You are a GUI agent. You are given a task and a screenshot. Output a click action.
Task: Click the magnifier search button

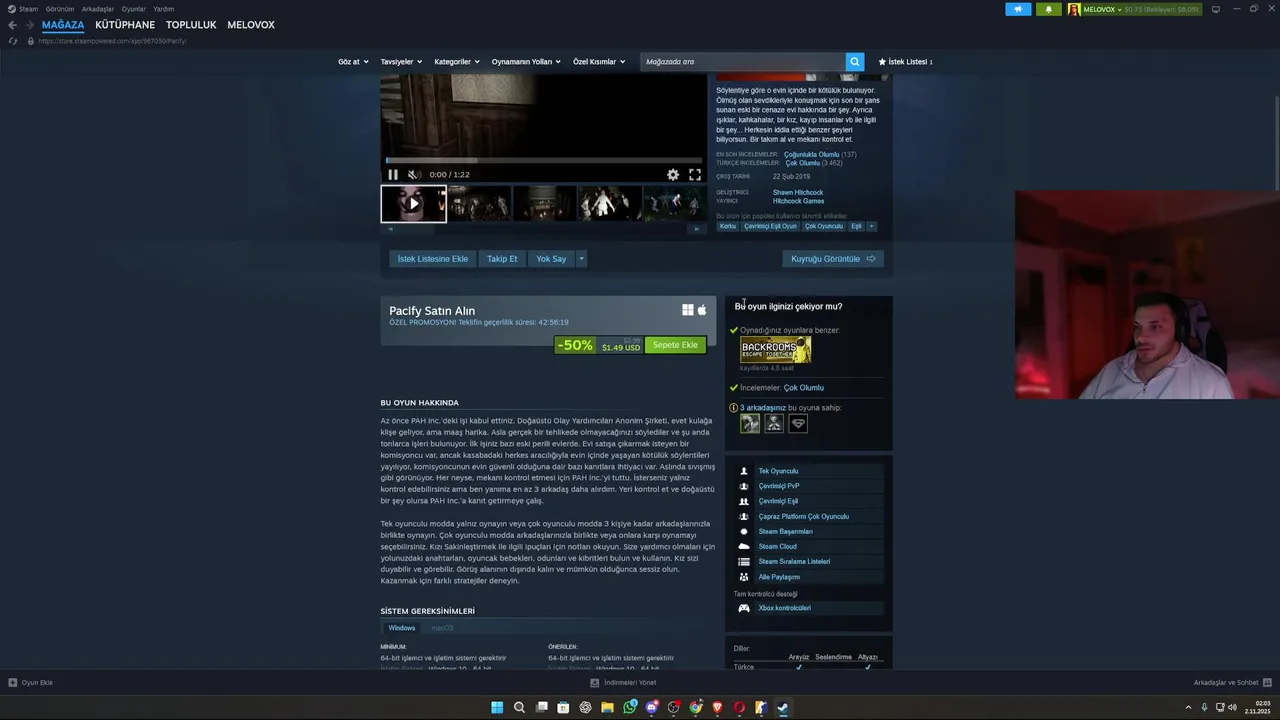click(854, 62)
